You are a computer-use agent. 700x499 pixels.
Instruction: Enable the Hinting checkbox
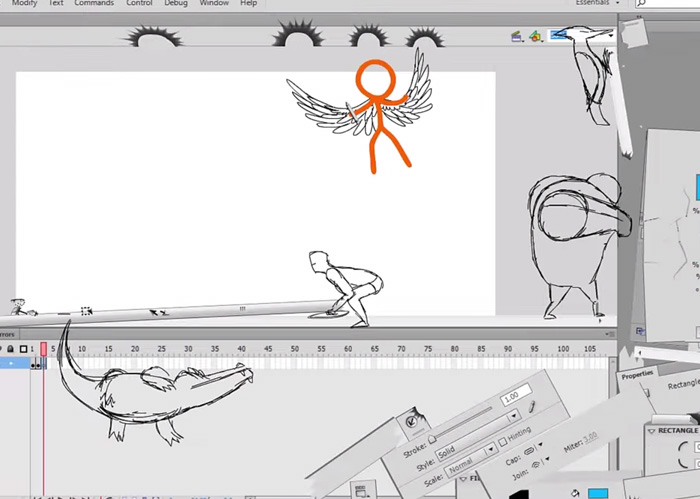click(503, 441)
